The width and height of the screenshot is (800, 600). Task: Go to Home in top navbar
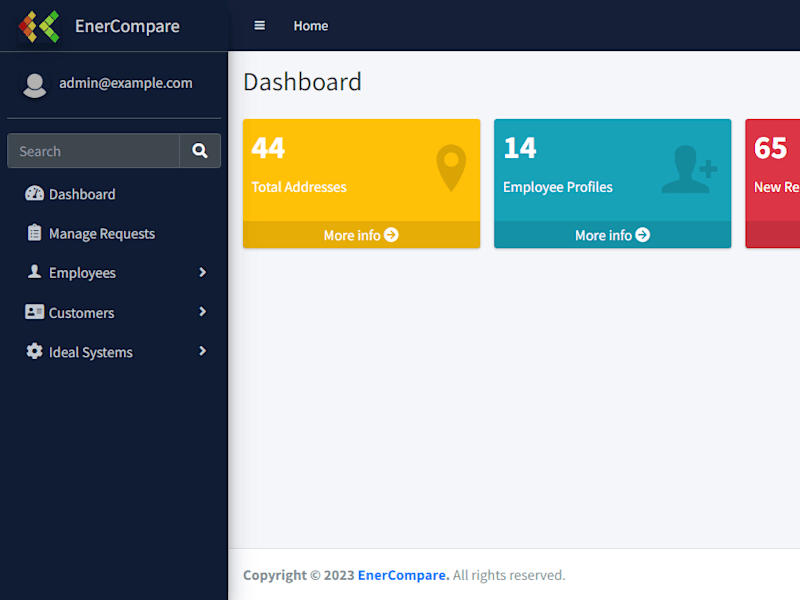(311, 26)
